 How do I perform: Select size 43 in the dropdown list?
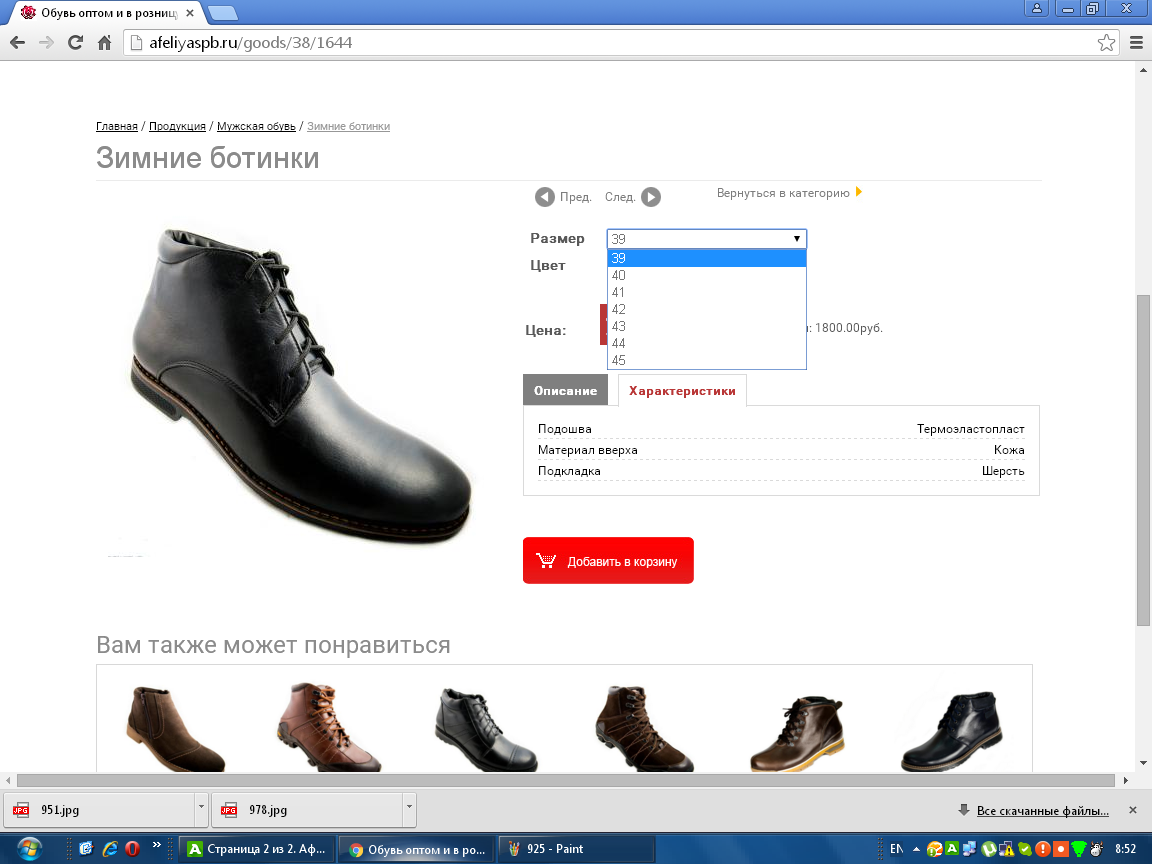pyautogui.click(x=707, y=326)
